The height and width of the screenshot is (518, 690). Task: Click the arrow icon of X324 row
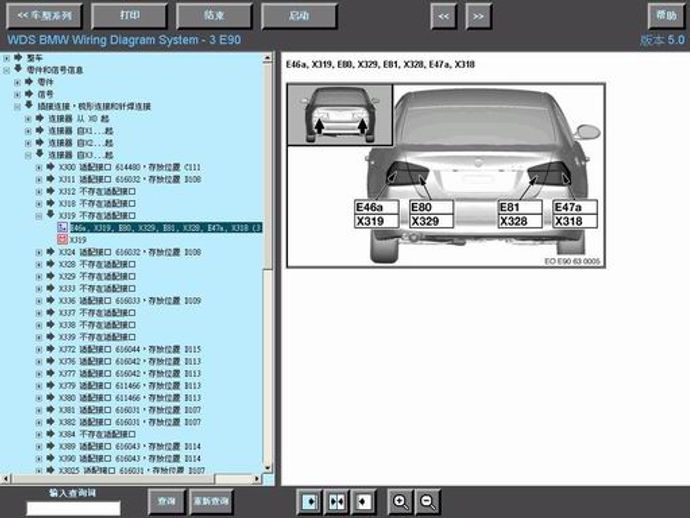pos(51,252)
